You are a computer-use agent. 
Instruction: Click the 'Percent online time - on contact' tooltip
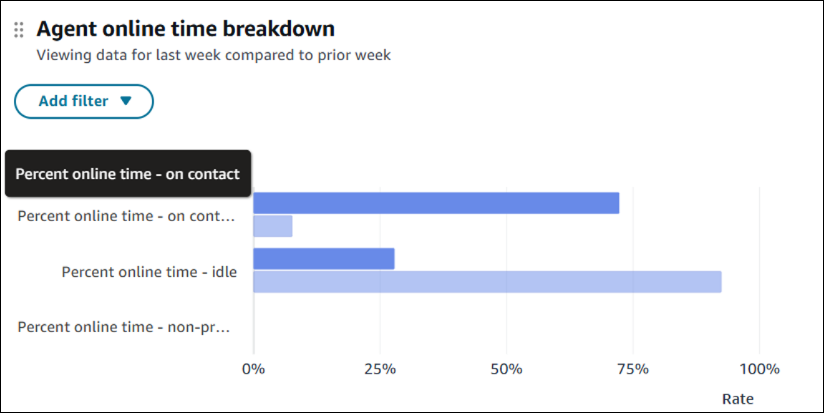(x=128, y=174)
